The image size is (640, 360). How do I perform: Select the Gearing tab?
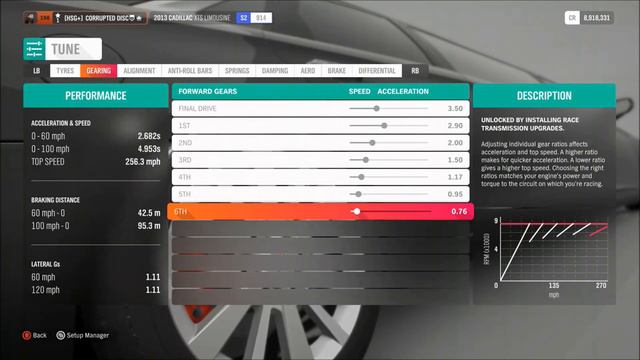(99, 71)
